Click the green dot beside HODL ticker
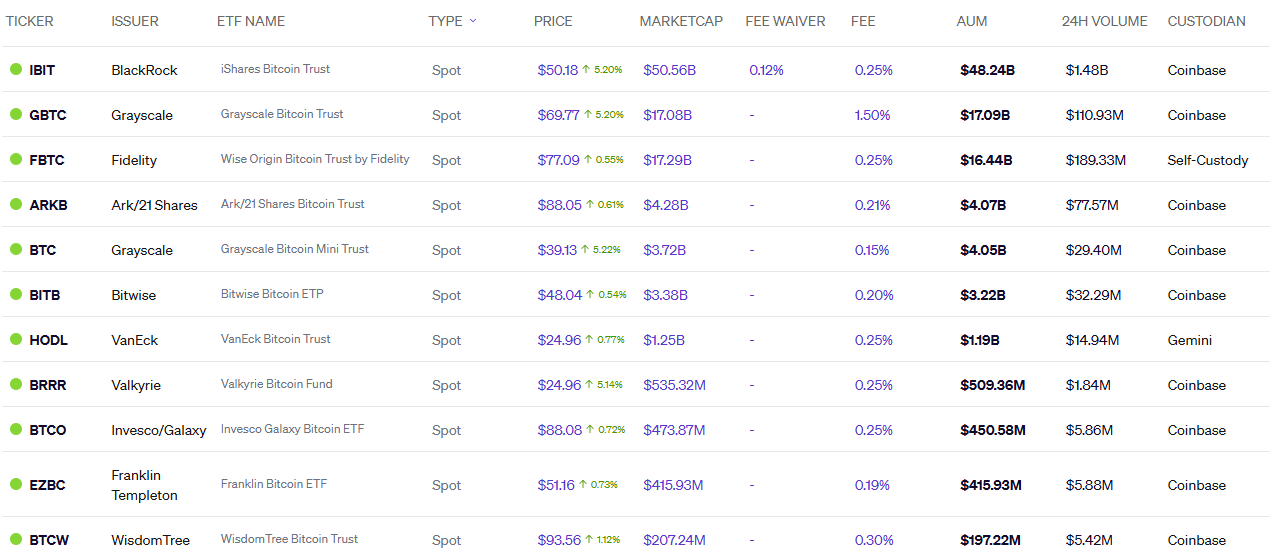Image resolution: width=1288 pixels, height=556 pixels. tap(16, 339)
